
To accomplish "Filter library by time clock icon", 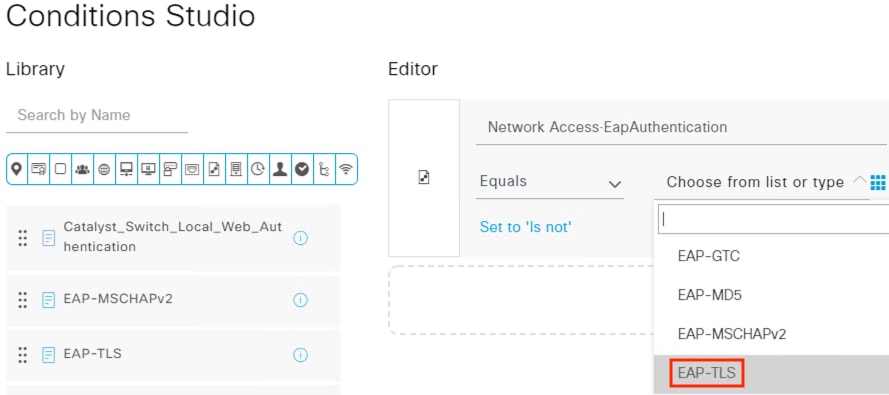I will click(258, 169).
